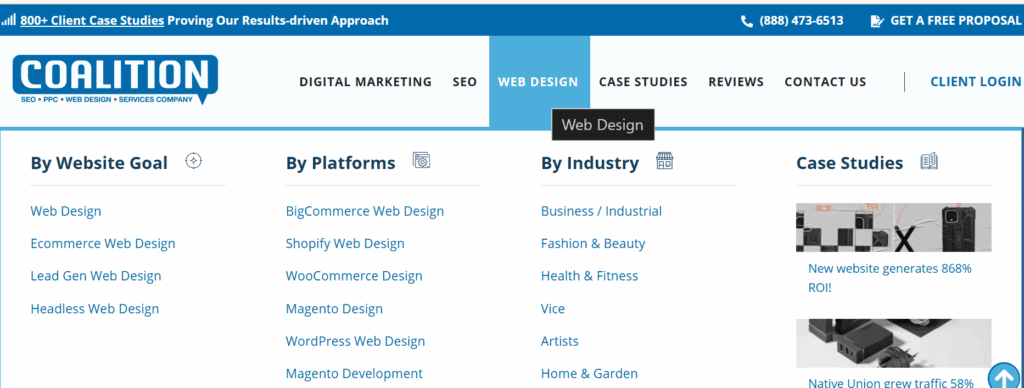Select the Health & Fitness industry

[x=589, y=276]
